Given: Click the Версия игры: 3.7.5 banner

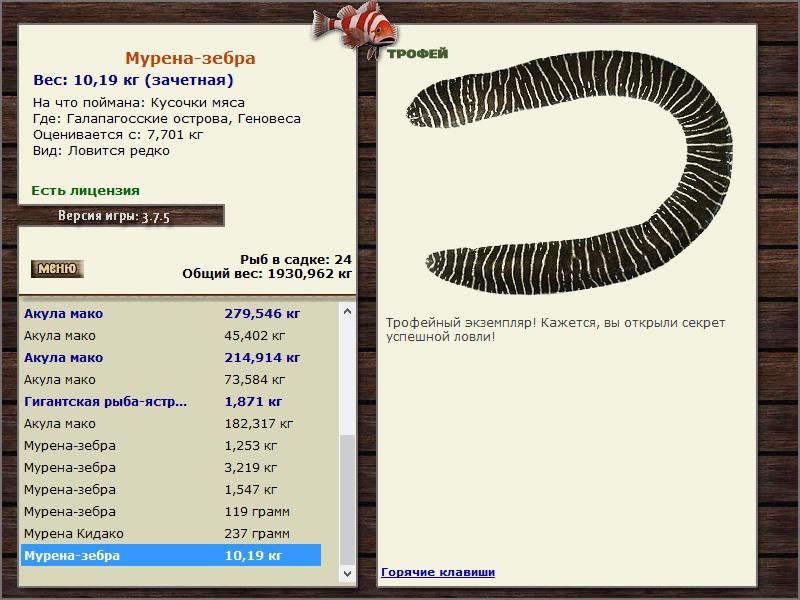Looking at the screenshot, I should click(121, 216).
